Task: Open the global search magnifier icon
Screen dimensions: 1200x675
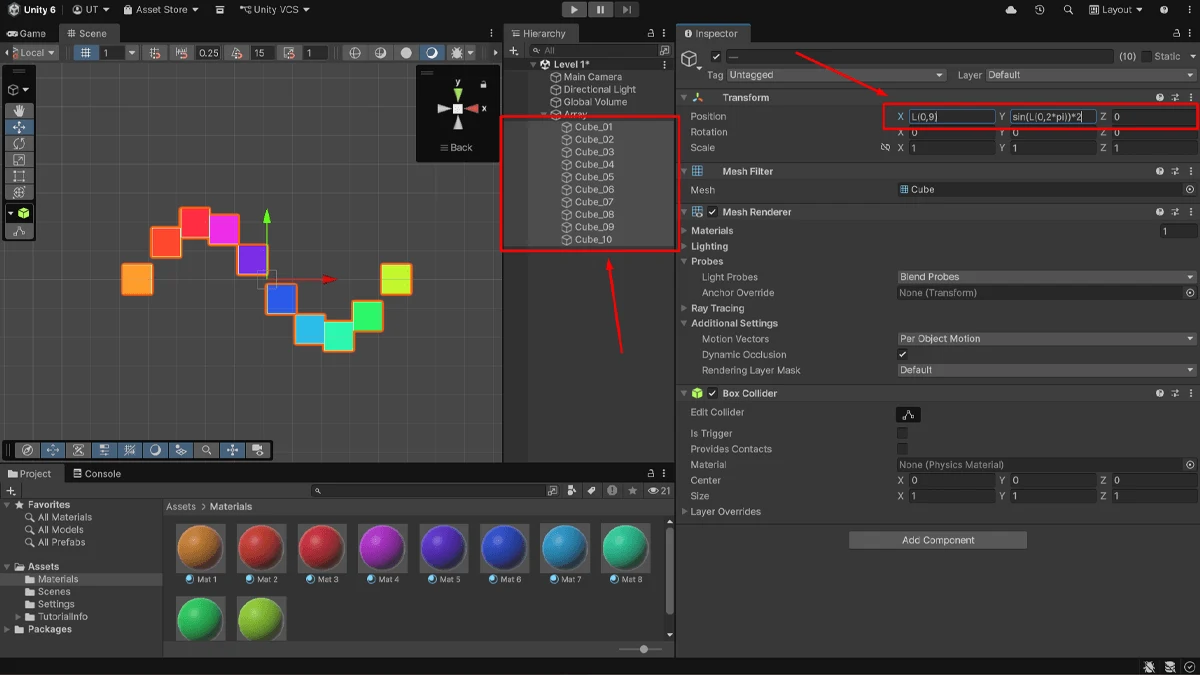Action: tap(1069, 10)
